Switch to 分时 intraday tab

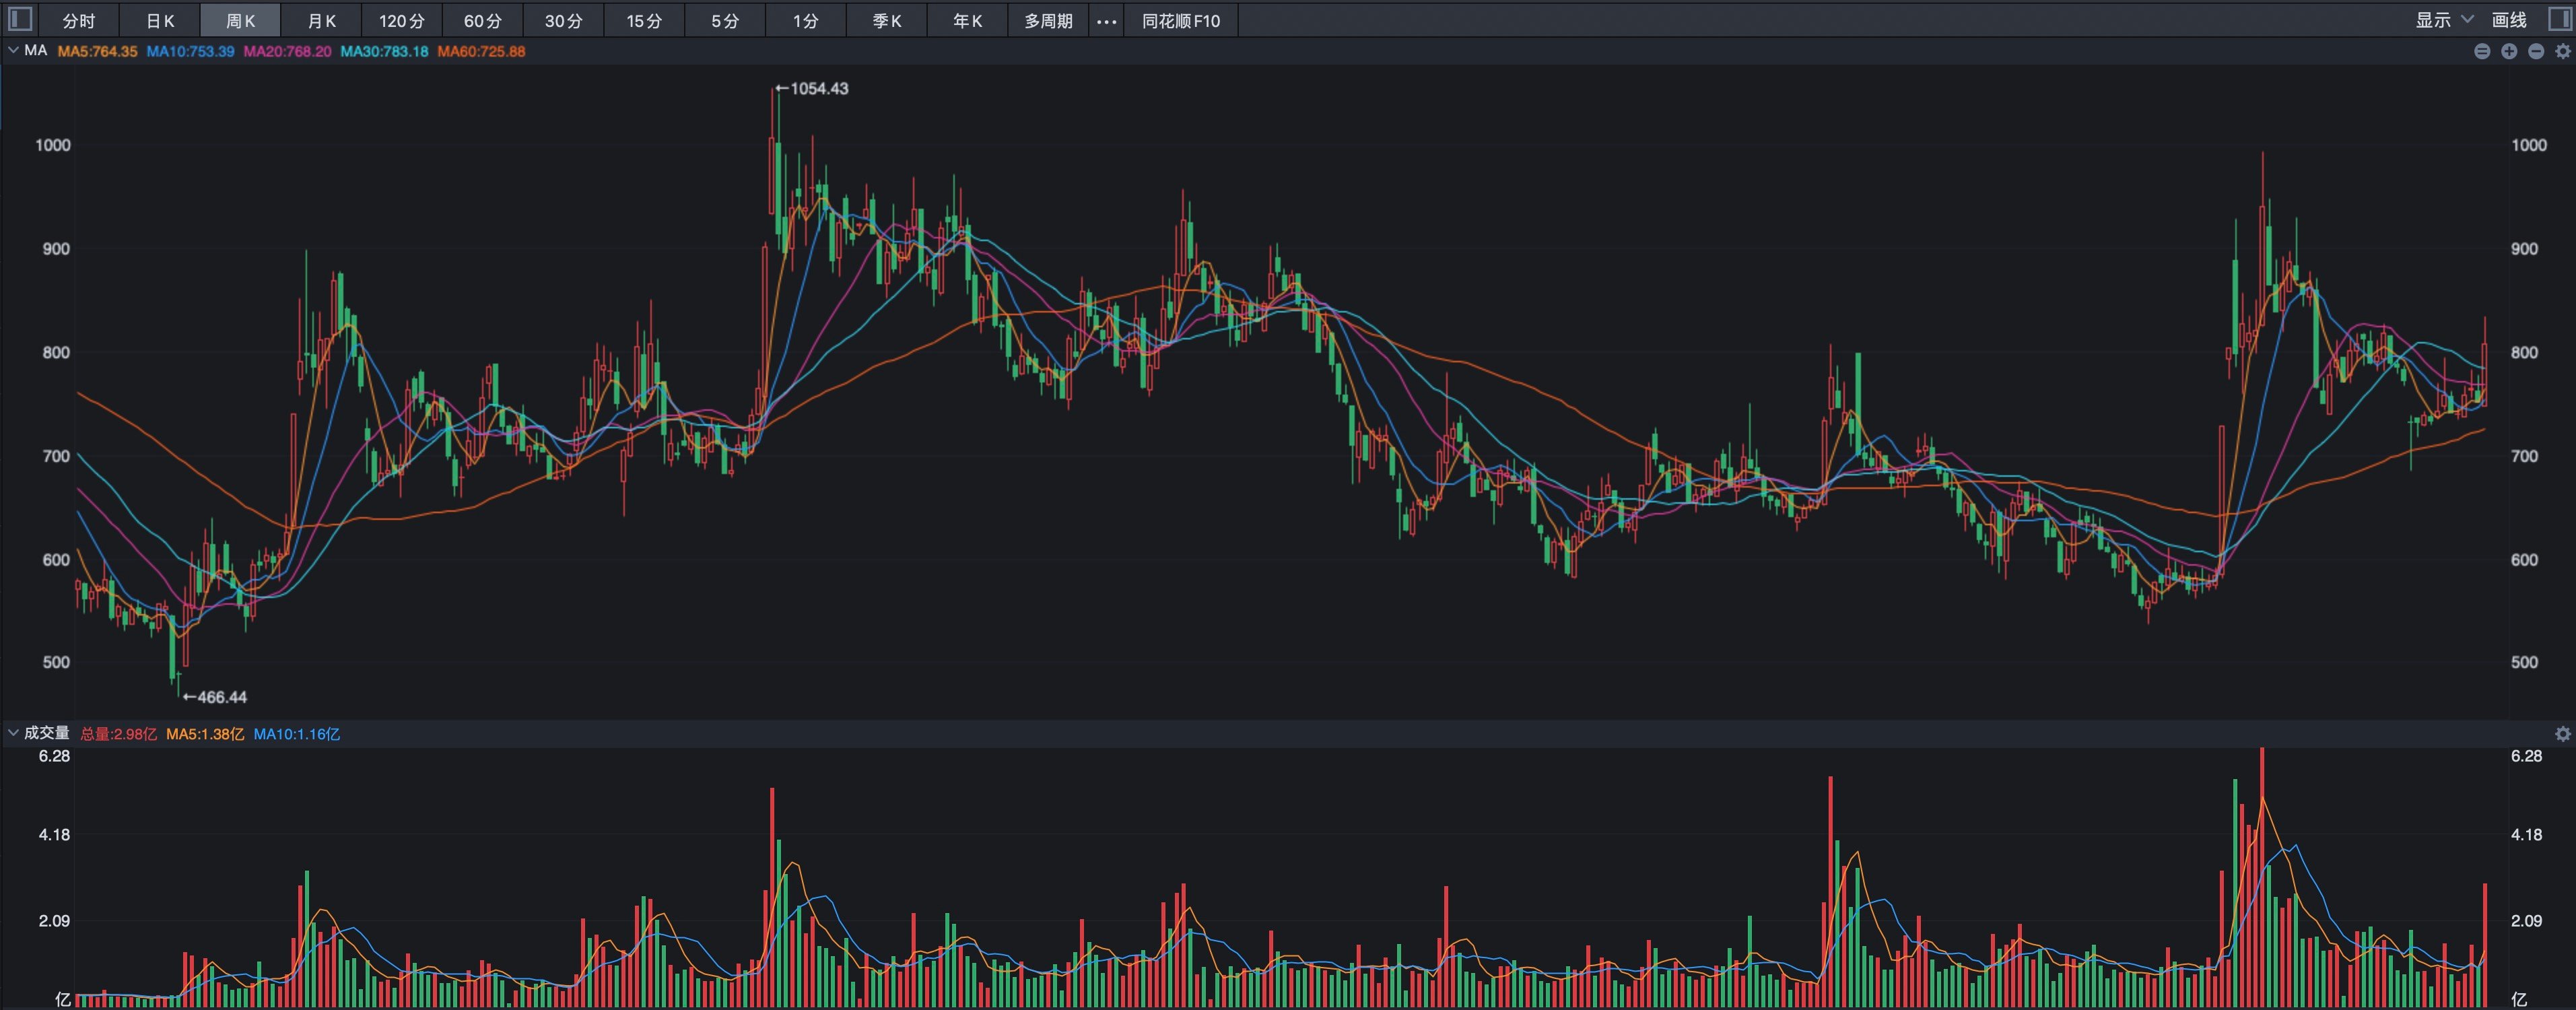(79, 21)
